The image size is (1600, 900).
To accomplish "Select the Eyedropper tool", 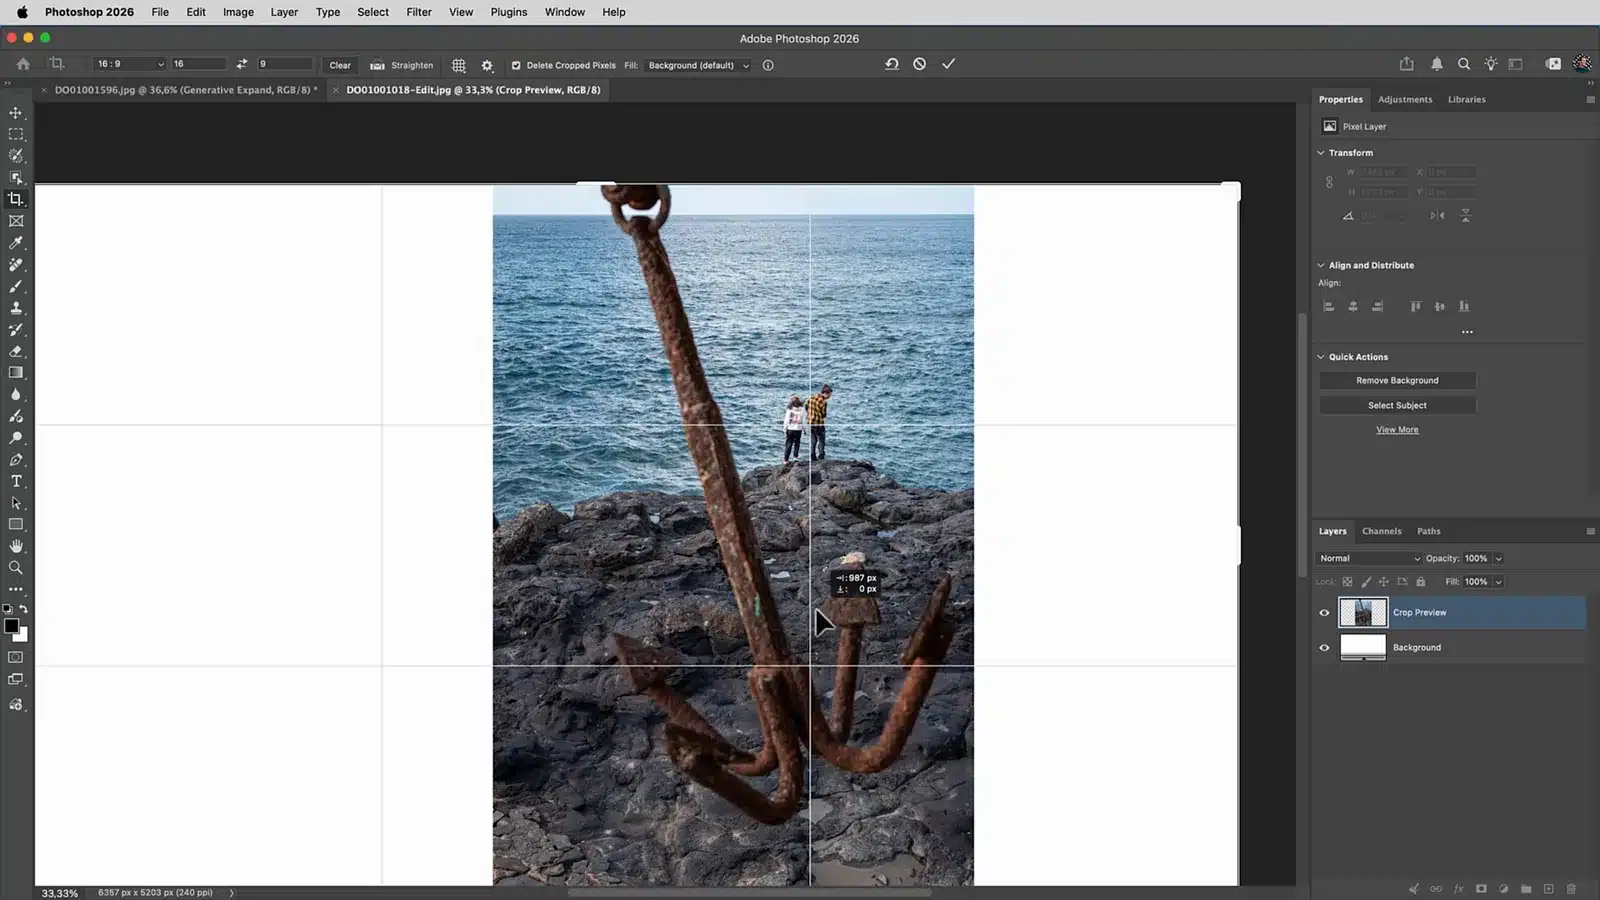I will point(16,243).
